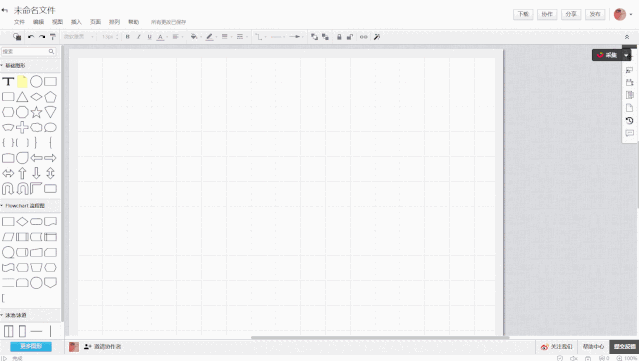Viewport: 639px width, 361px height.
Task: Open the comments speech bubble panel icon
Action: click(630, 133)
